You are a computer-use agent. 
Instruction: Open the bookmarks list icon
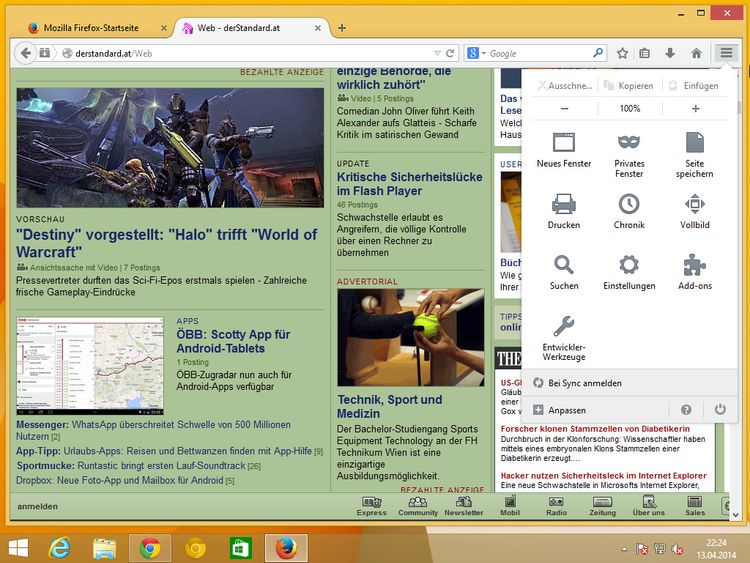[644, 53]
